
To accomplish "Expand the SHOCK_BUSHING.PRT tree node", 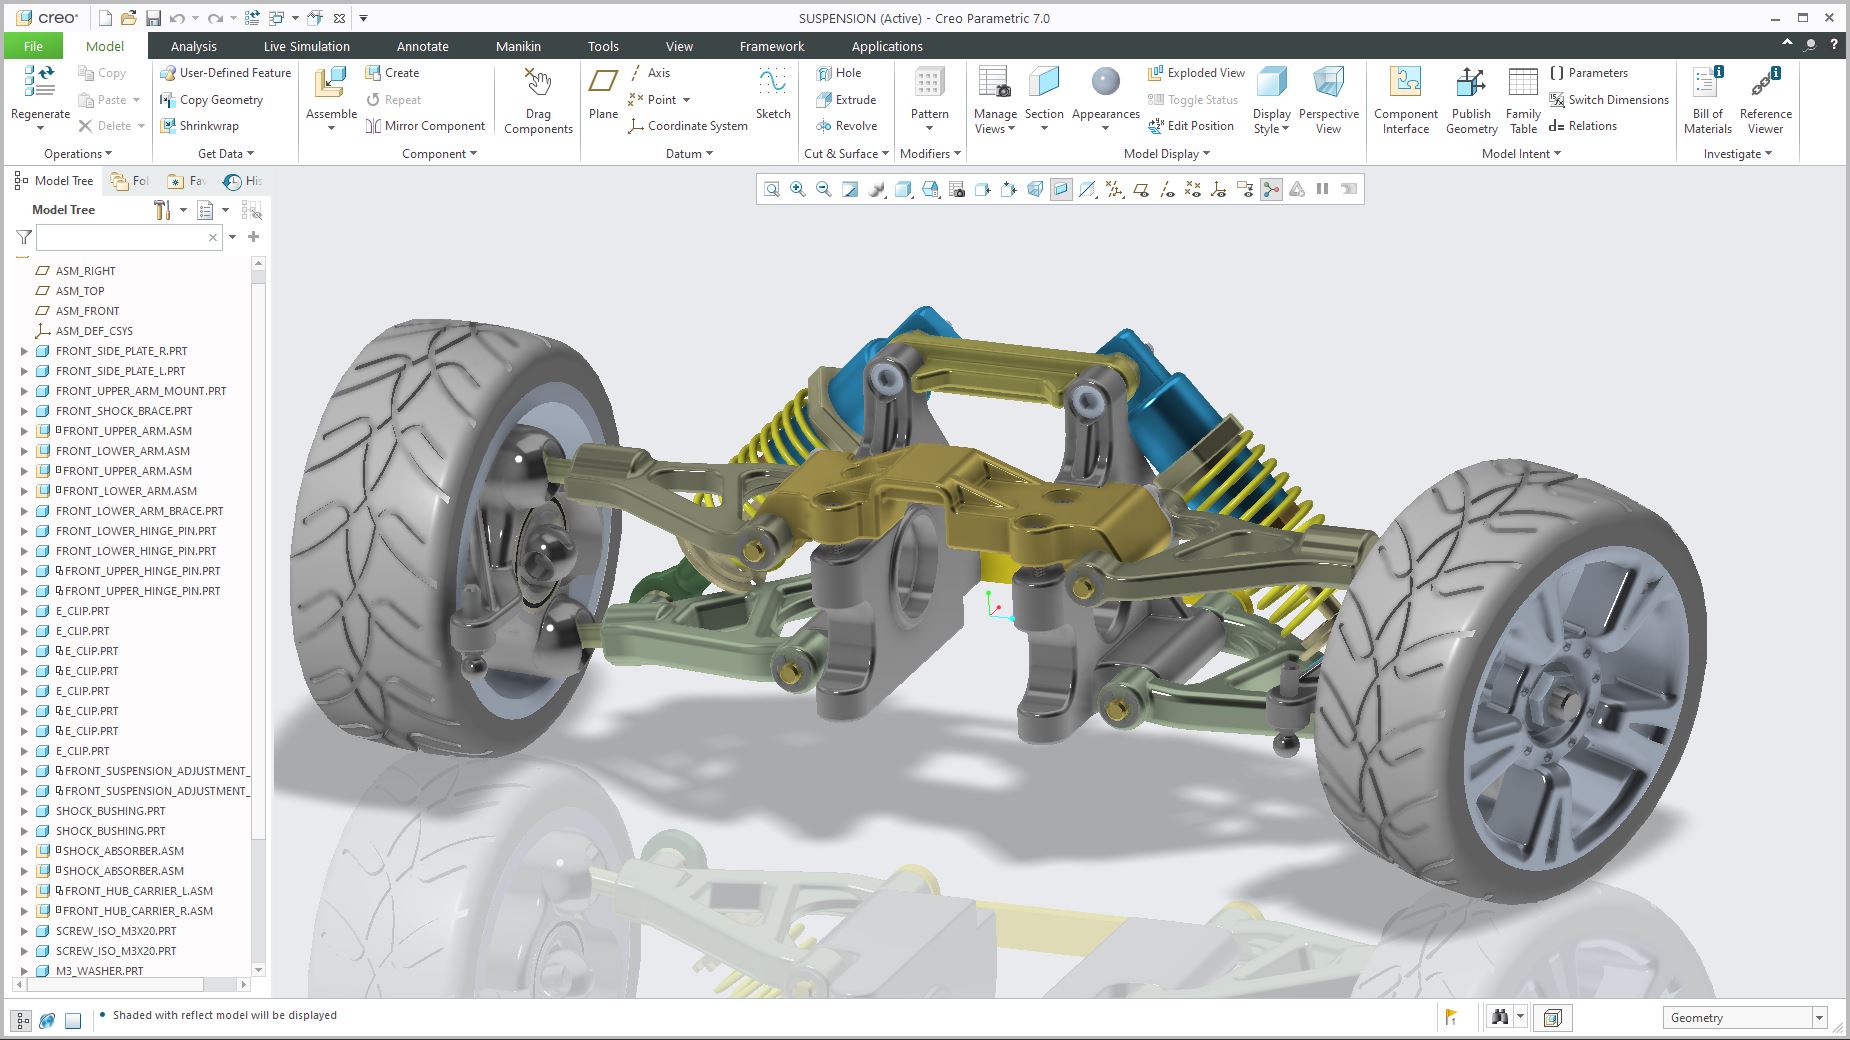I will (x=25, y=811).
